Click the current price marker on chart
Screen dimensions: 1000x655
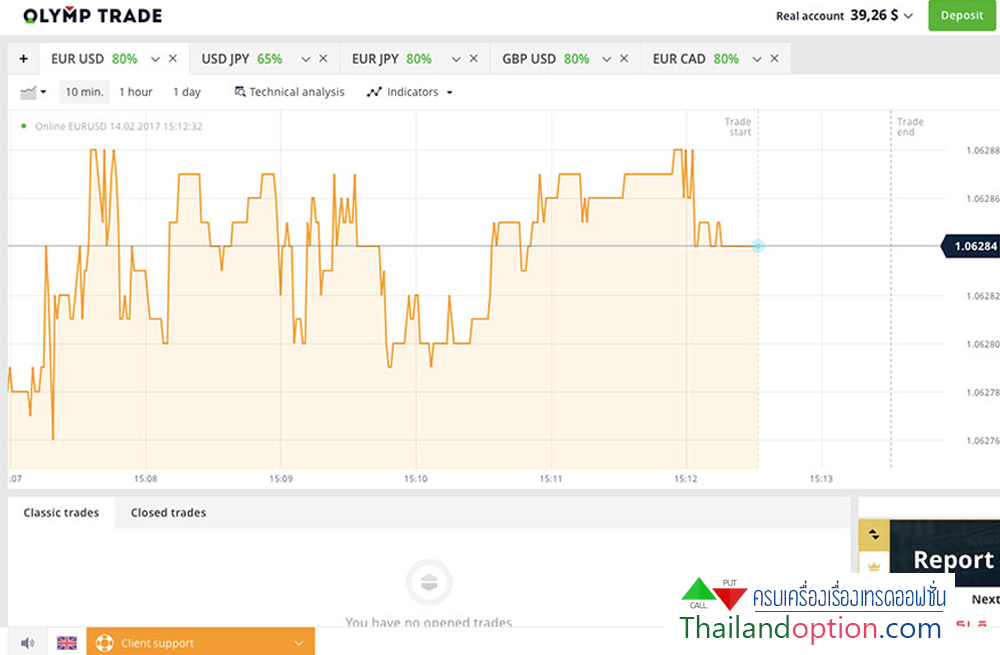[758, 246]
